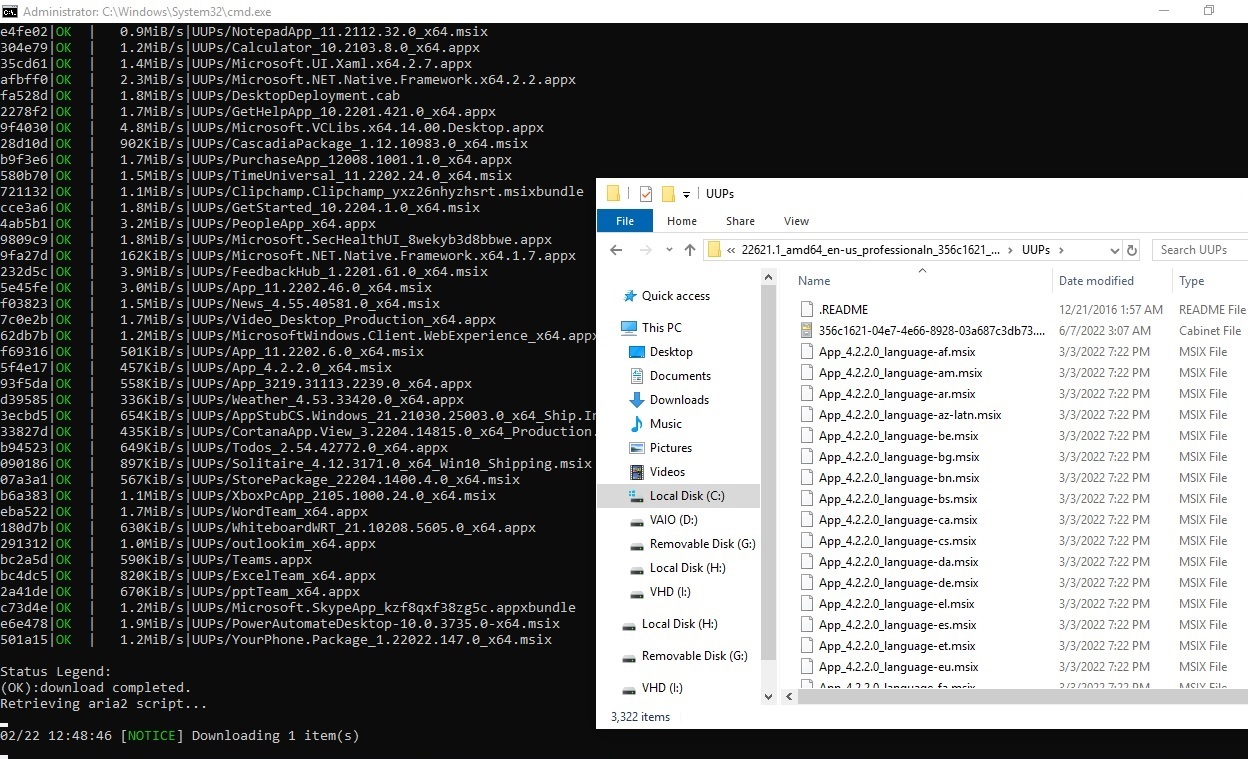Expand the address bar history dropdown
This screenshot has height=759, width=1248.
point(1115,250)
